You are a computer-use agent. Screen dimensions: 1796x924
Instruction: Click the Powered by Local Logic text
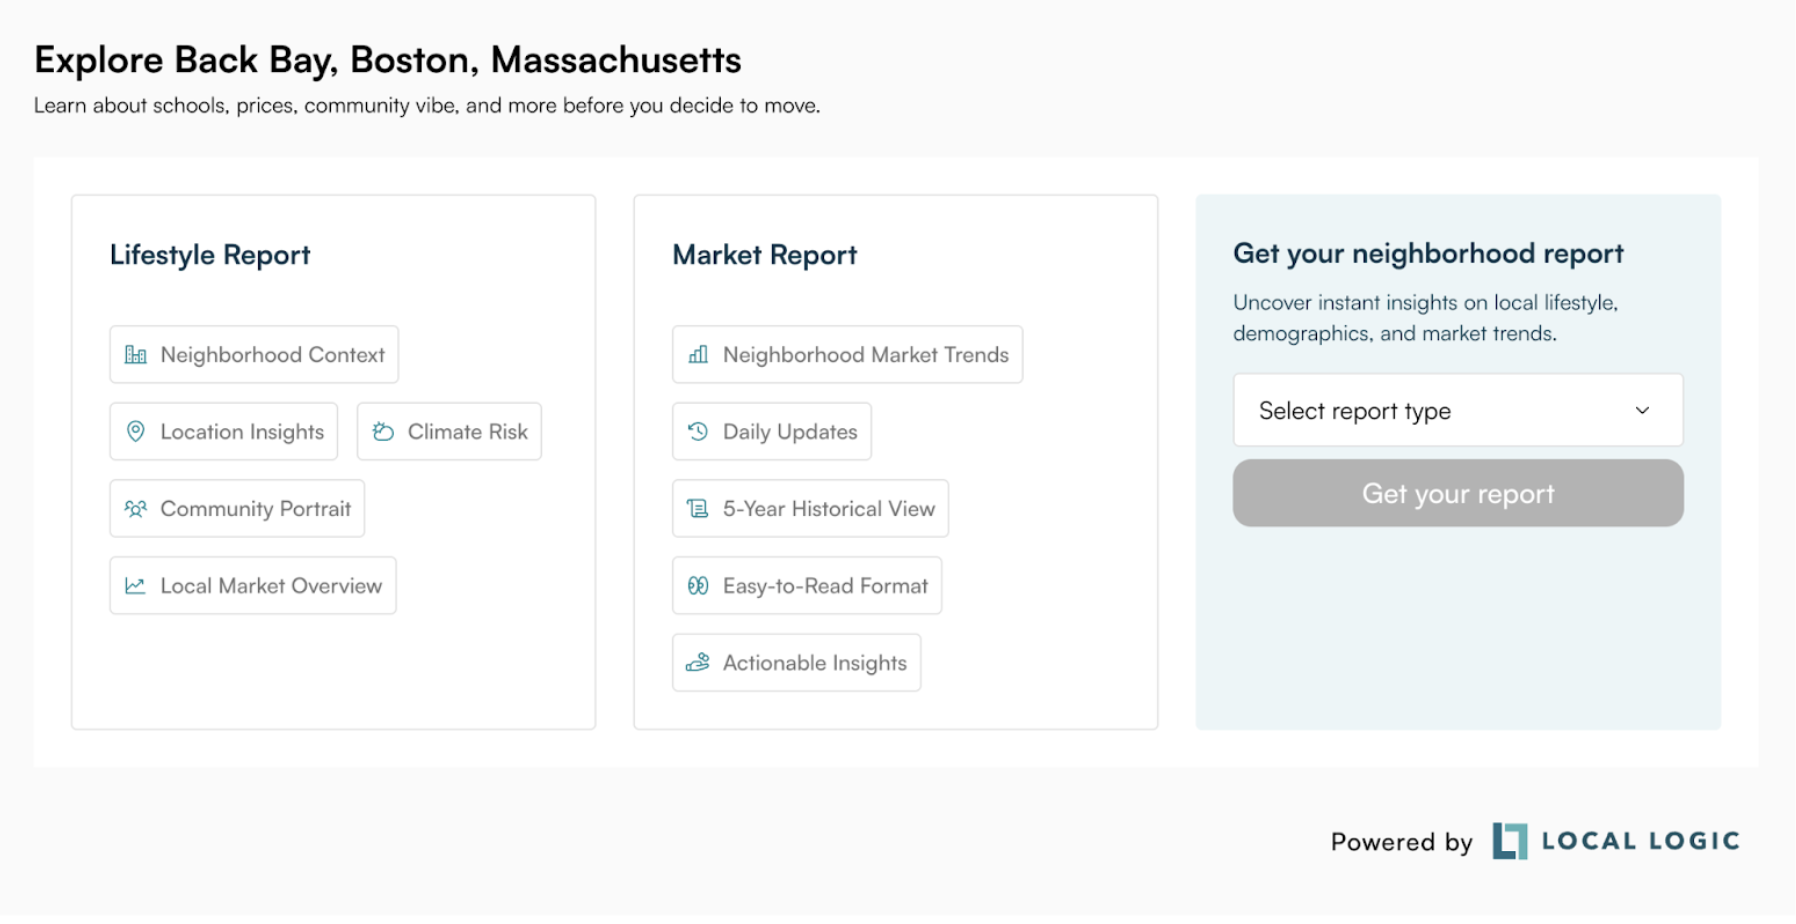1401,843
